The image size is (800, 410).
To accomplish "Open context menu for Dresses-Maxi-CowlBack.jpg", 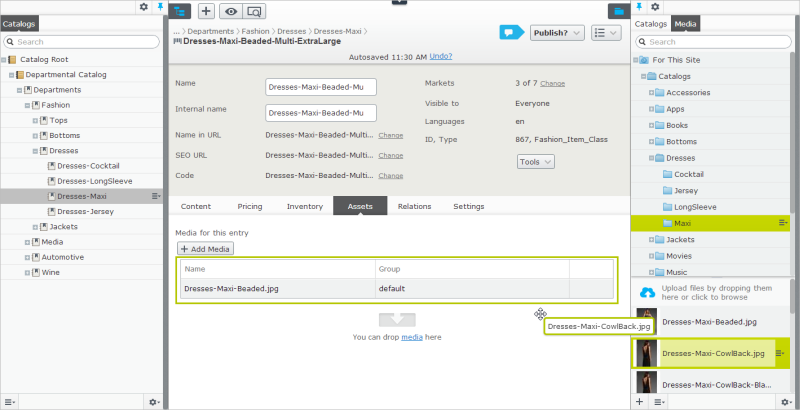I will tap(781, 353).
